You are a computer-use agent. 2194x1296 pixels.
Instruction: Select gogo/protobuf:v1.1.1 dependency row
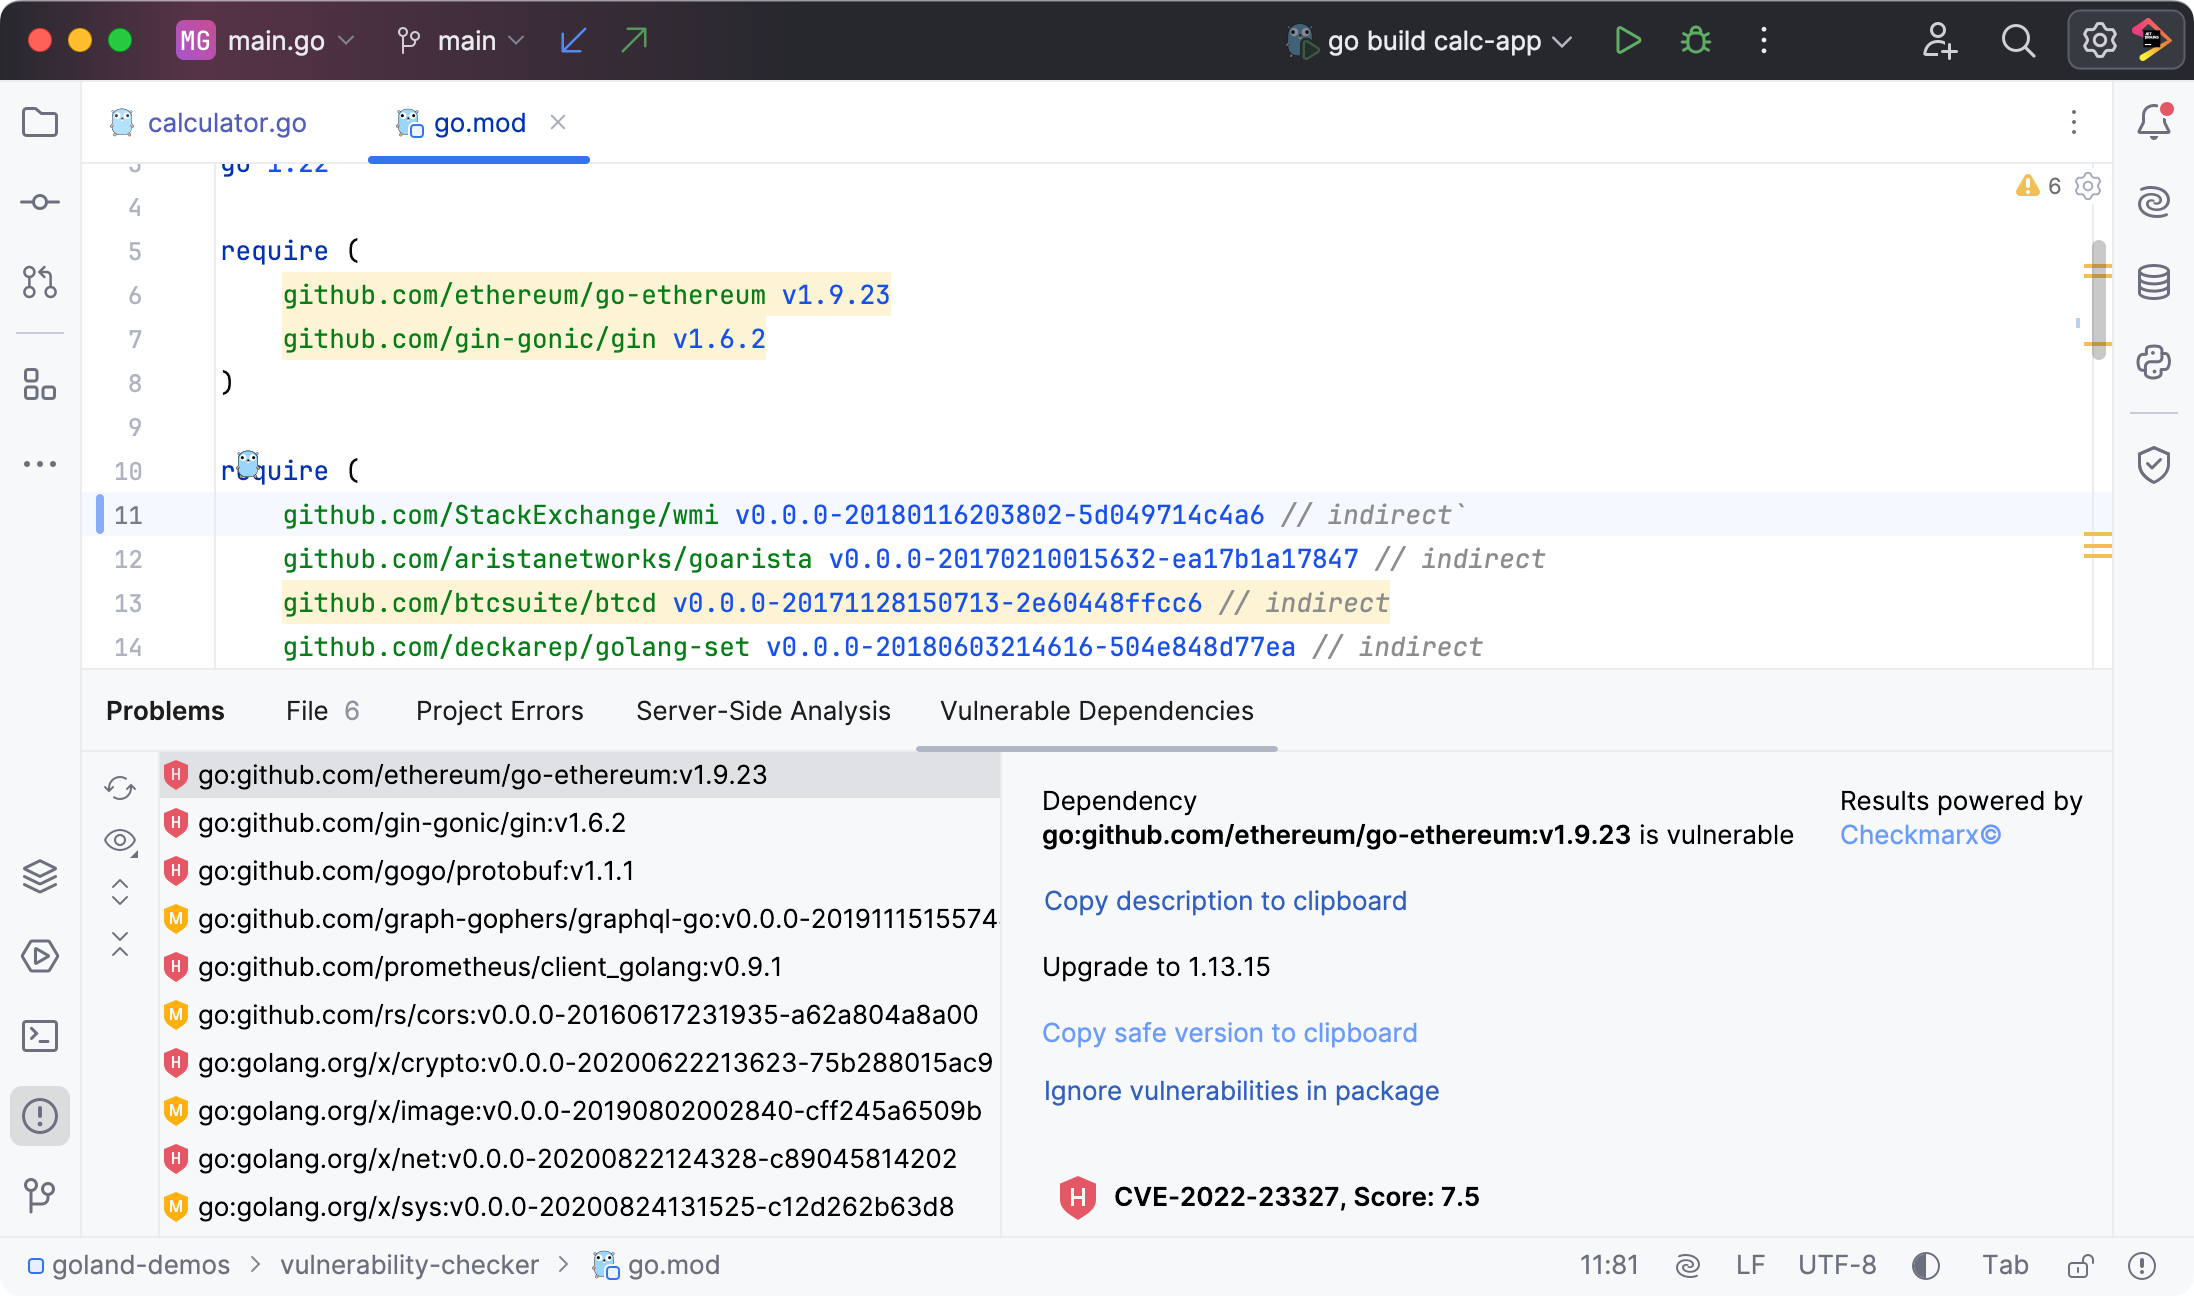click(x=580, y=871)
